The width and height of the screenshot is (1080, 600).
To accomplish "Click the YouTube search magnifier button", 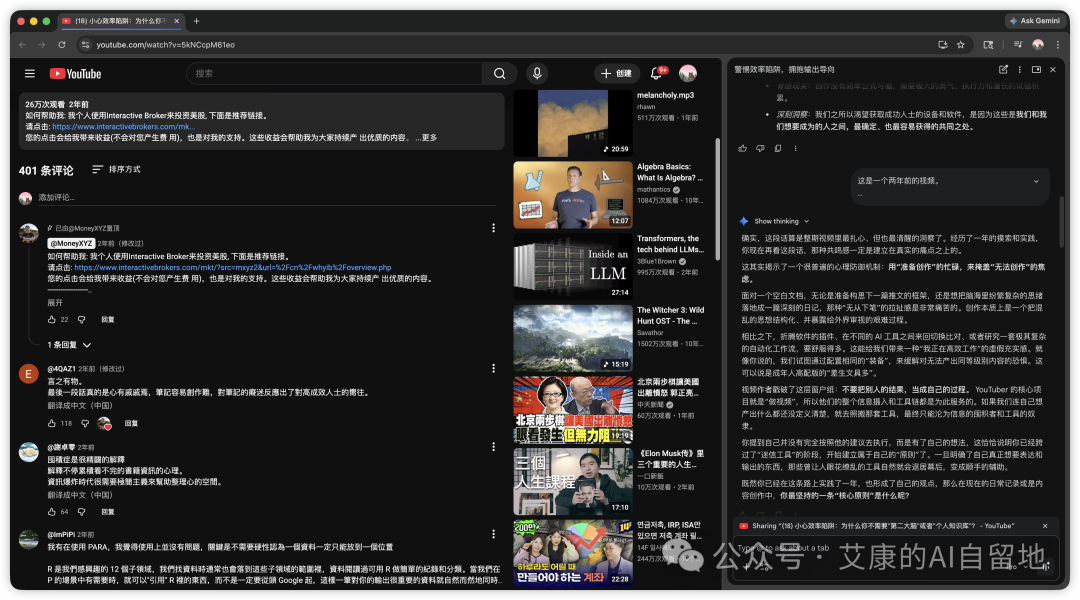I will (499, 73).
